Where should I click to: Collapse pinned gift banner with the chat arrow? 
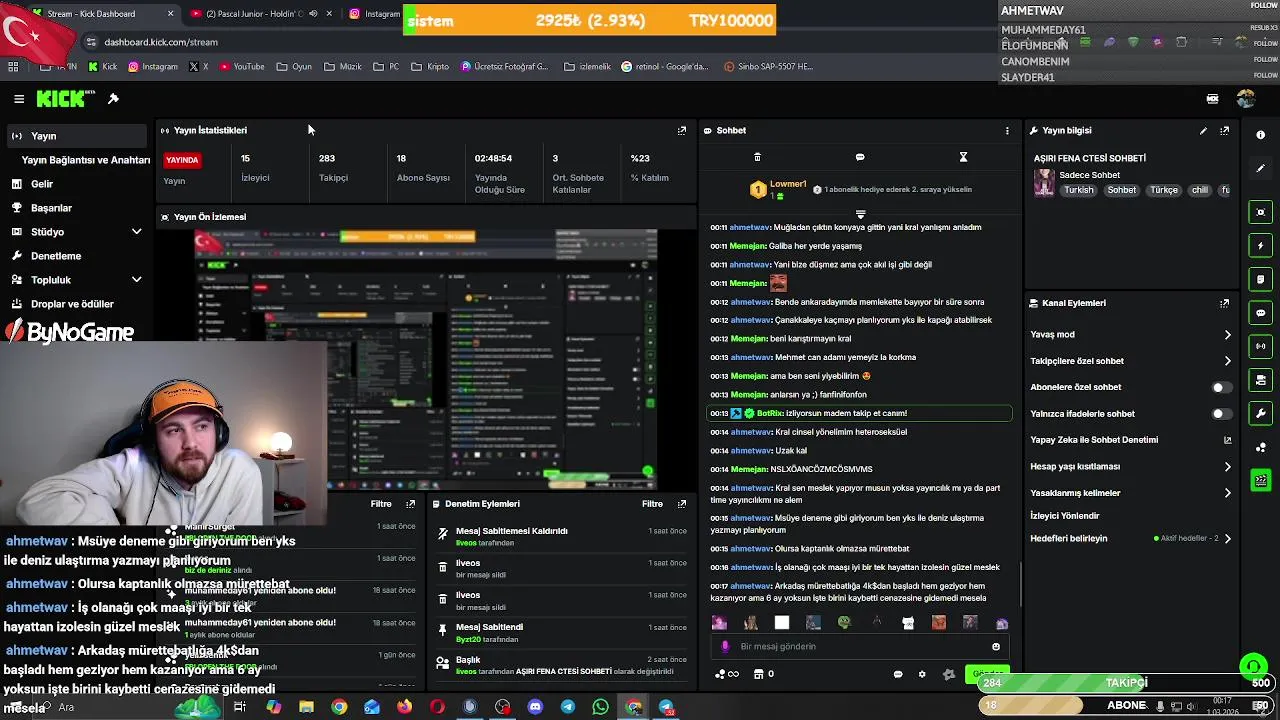point(860,214)
